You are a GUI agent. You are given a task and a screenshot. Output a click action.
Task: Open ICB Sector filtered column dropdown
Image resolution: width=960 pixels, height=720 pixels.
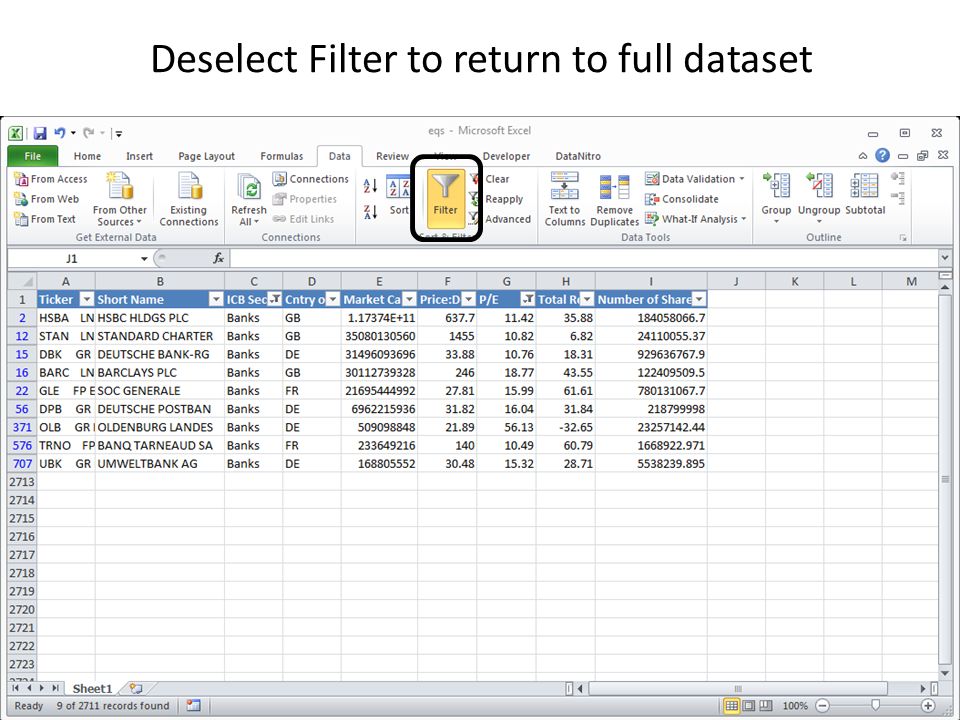(x=275, y=299)
